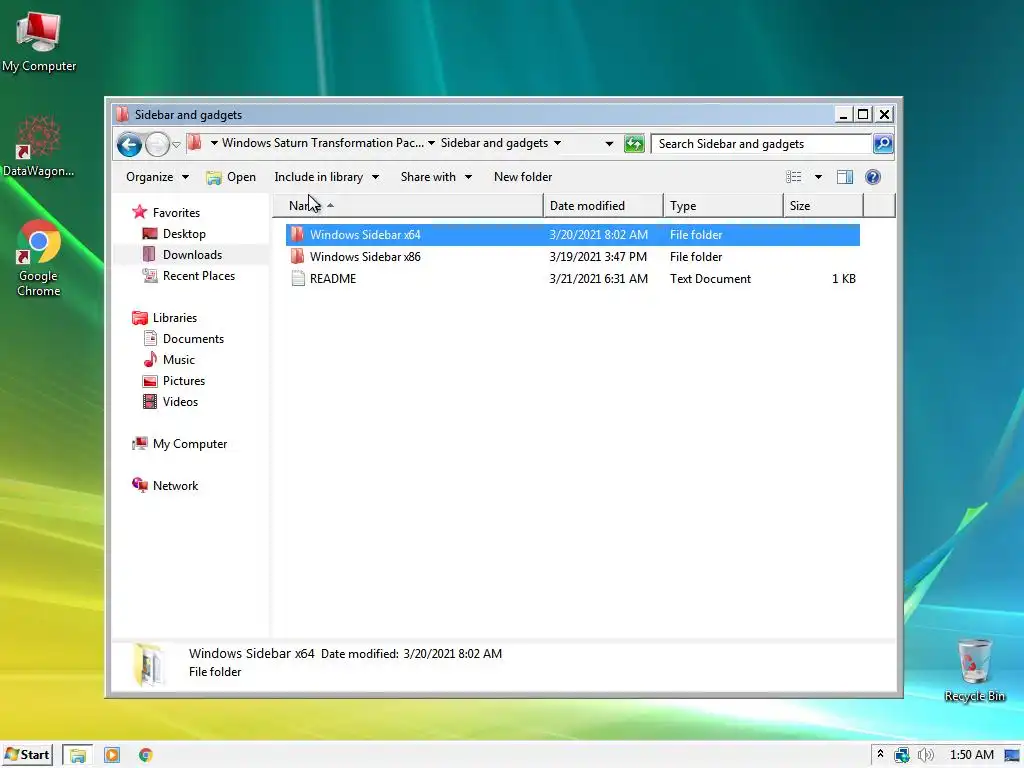1024x768 pixels.
Task: Open the view options dropdown arrow
Action: point(818,177)
